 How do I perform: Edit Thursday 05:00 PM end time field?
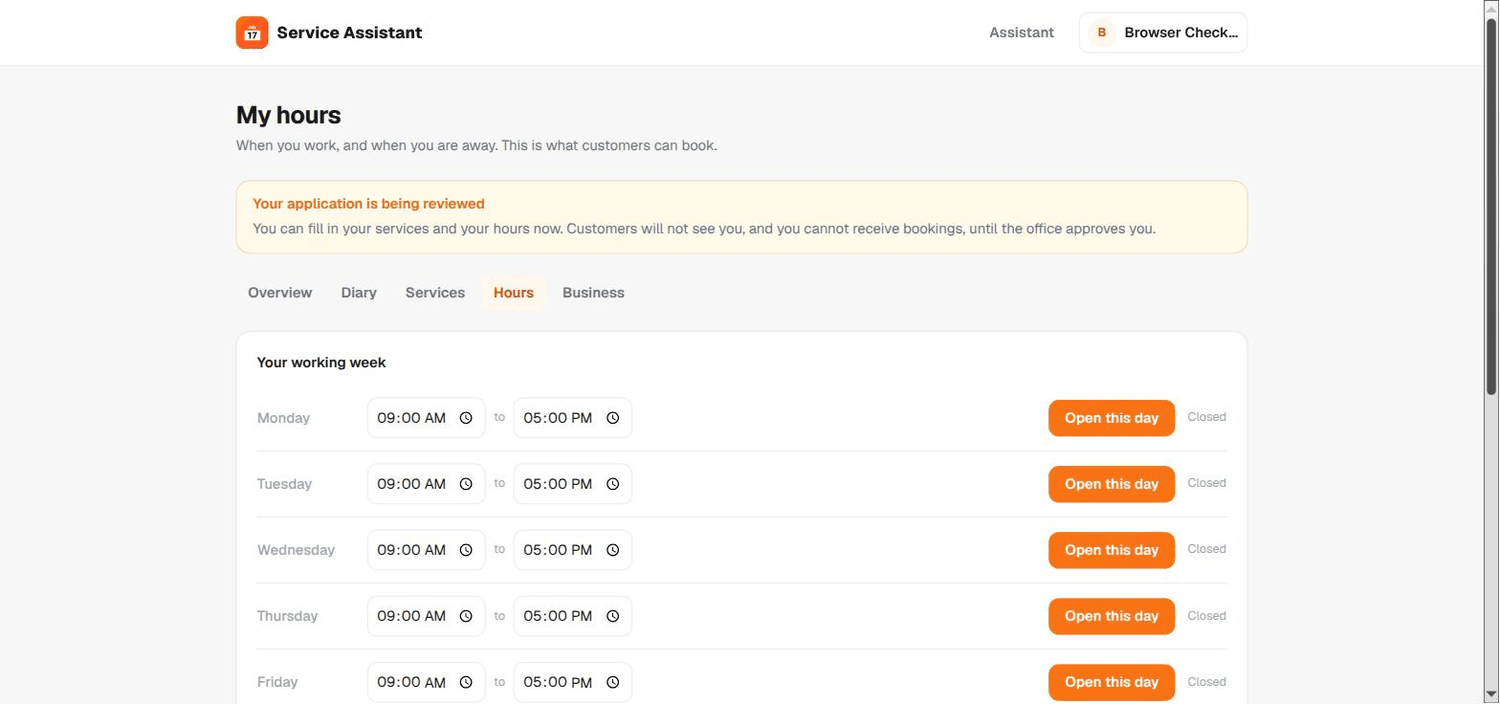(x=573, y=616)
